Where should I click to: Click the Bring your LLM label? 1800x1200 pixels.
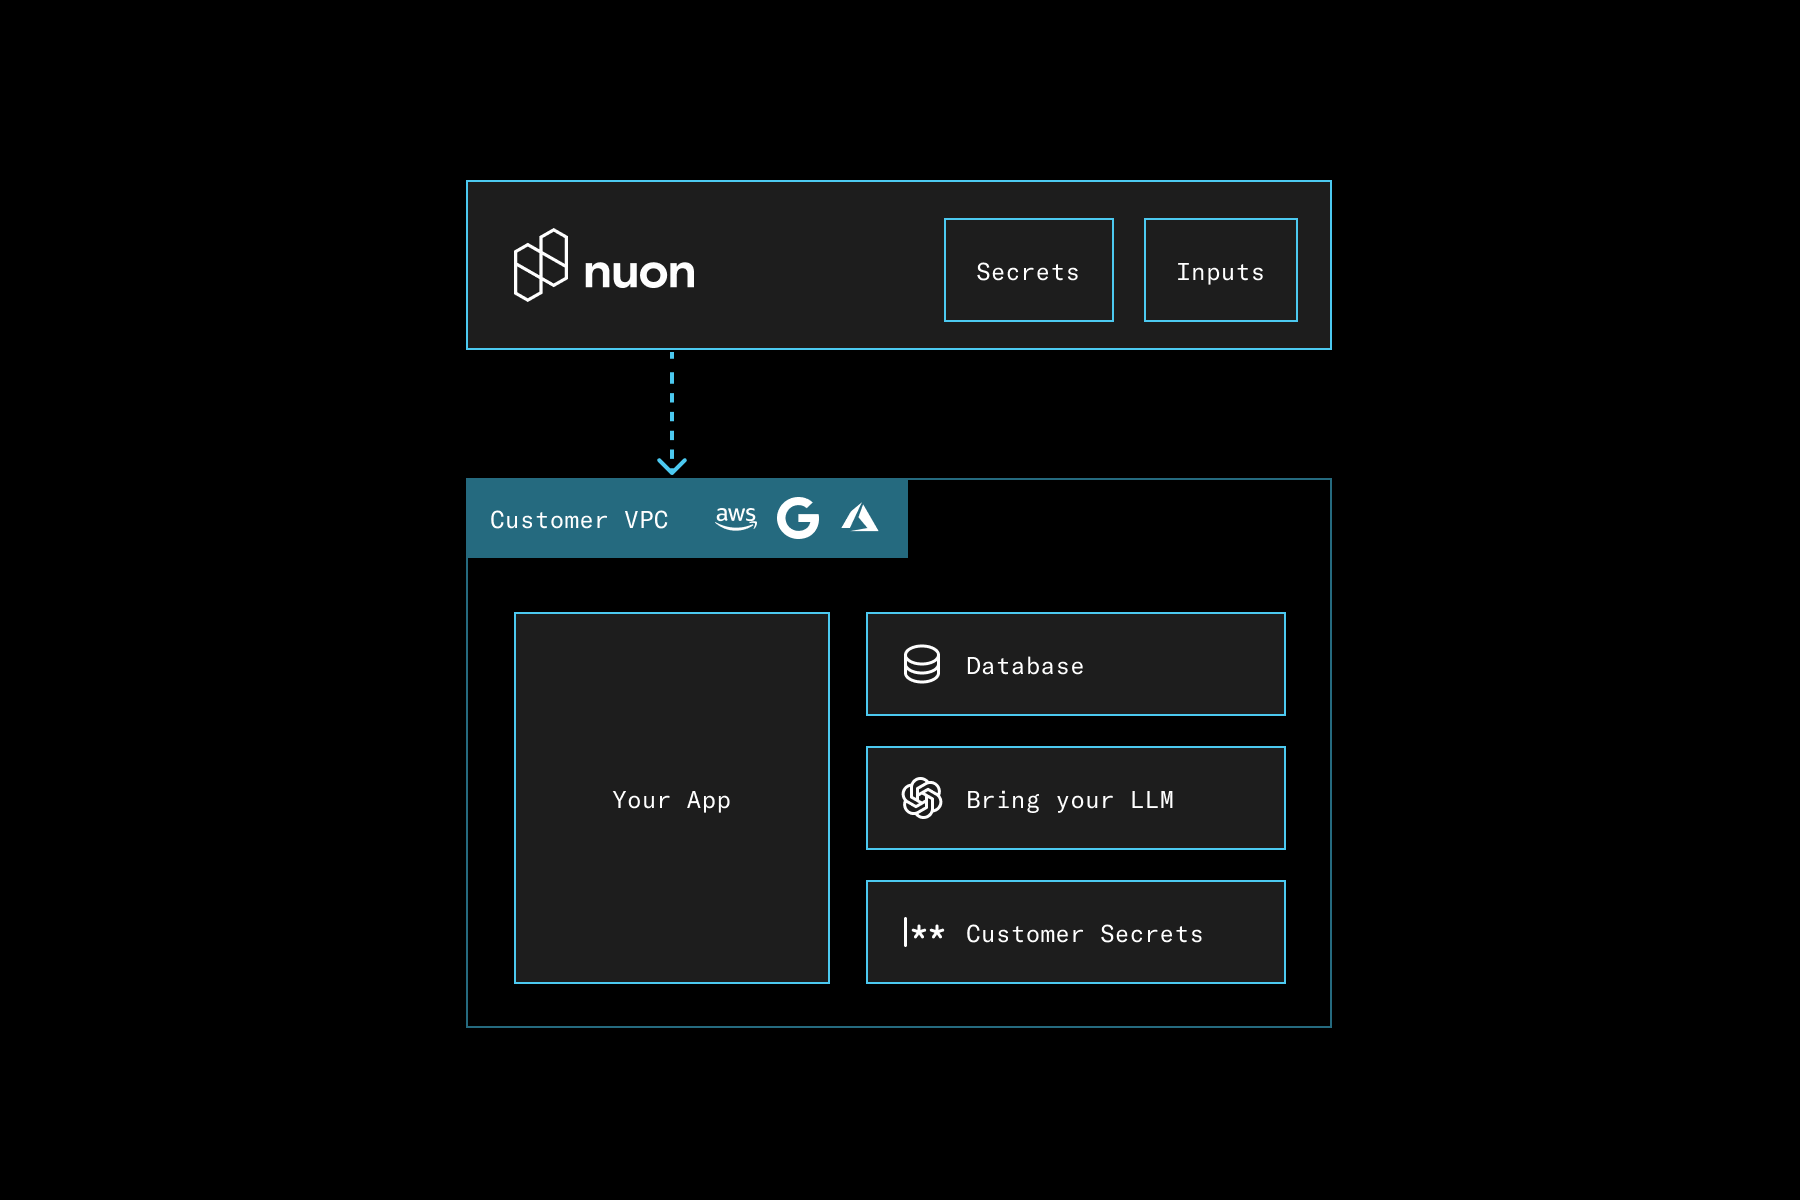pos(1070,800)
